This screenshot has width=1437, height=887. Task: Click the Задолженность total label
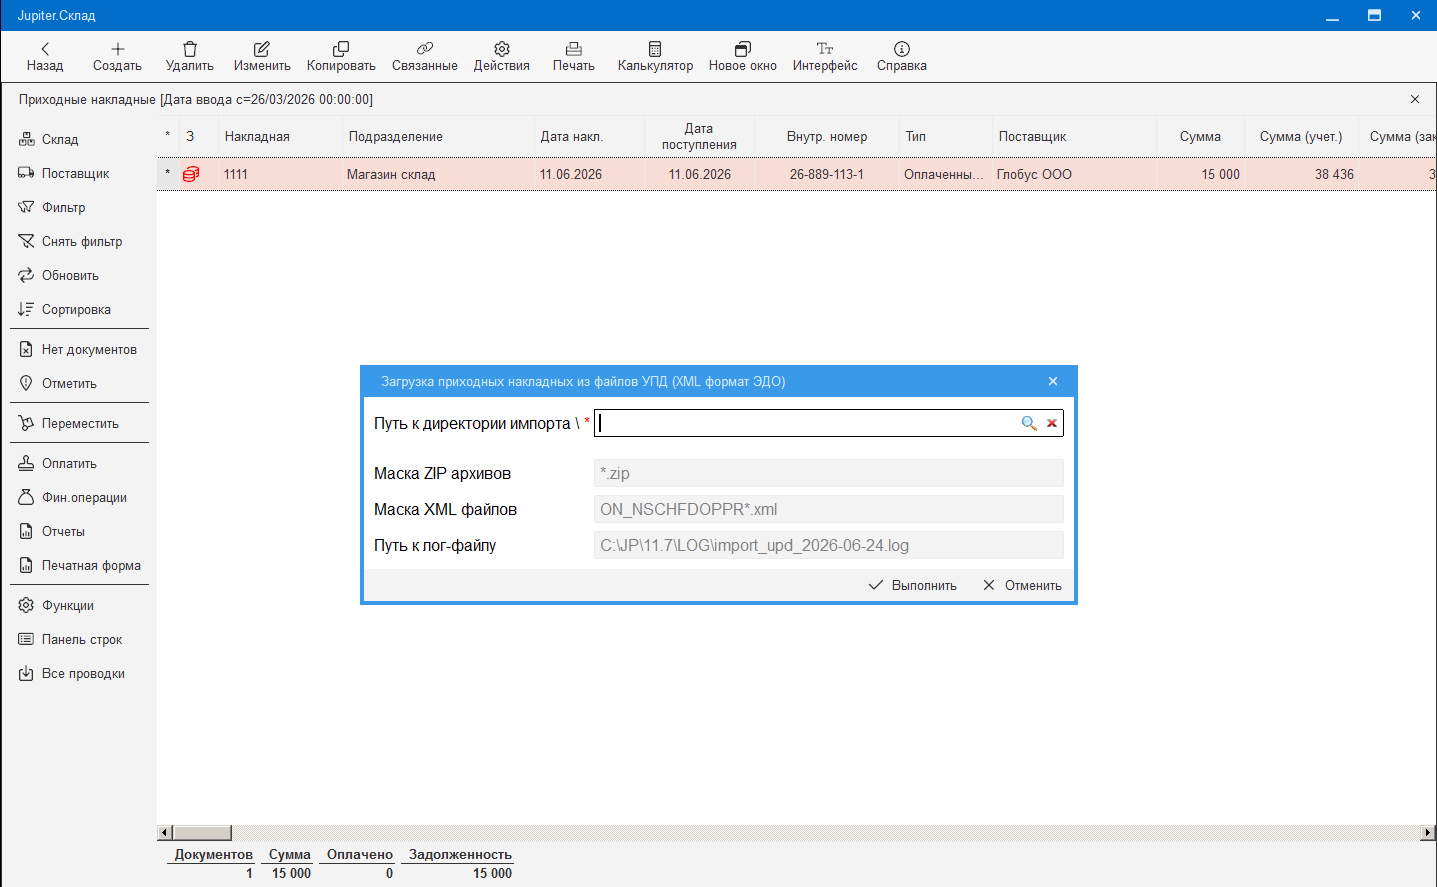click(x=460, y=855)
